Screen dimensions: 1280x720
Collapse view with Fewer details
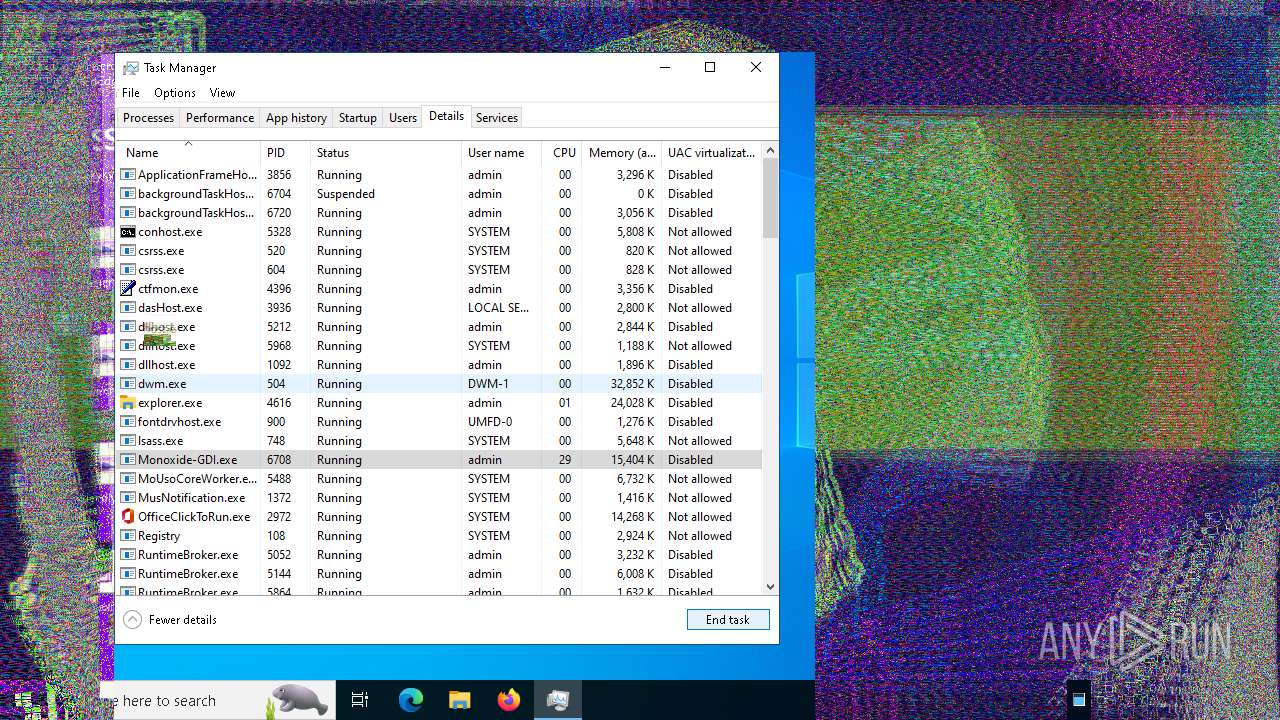(170, 620)
